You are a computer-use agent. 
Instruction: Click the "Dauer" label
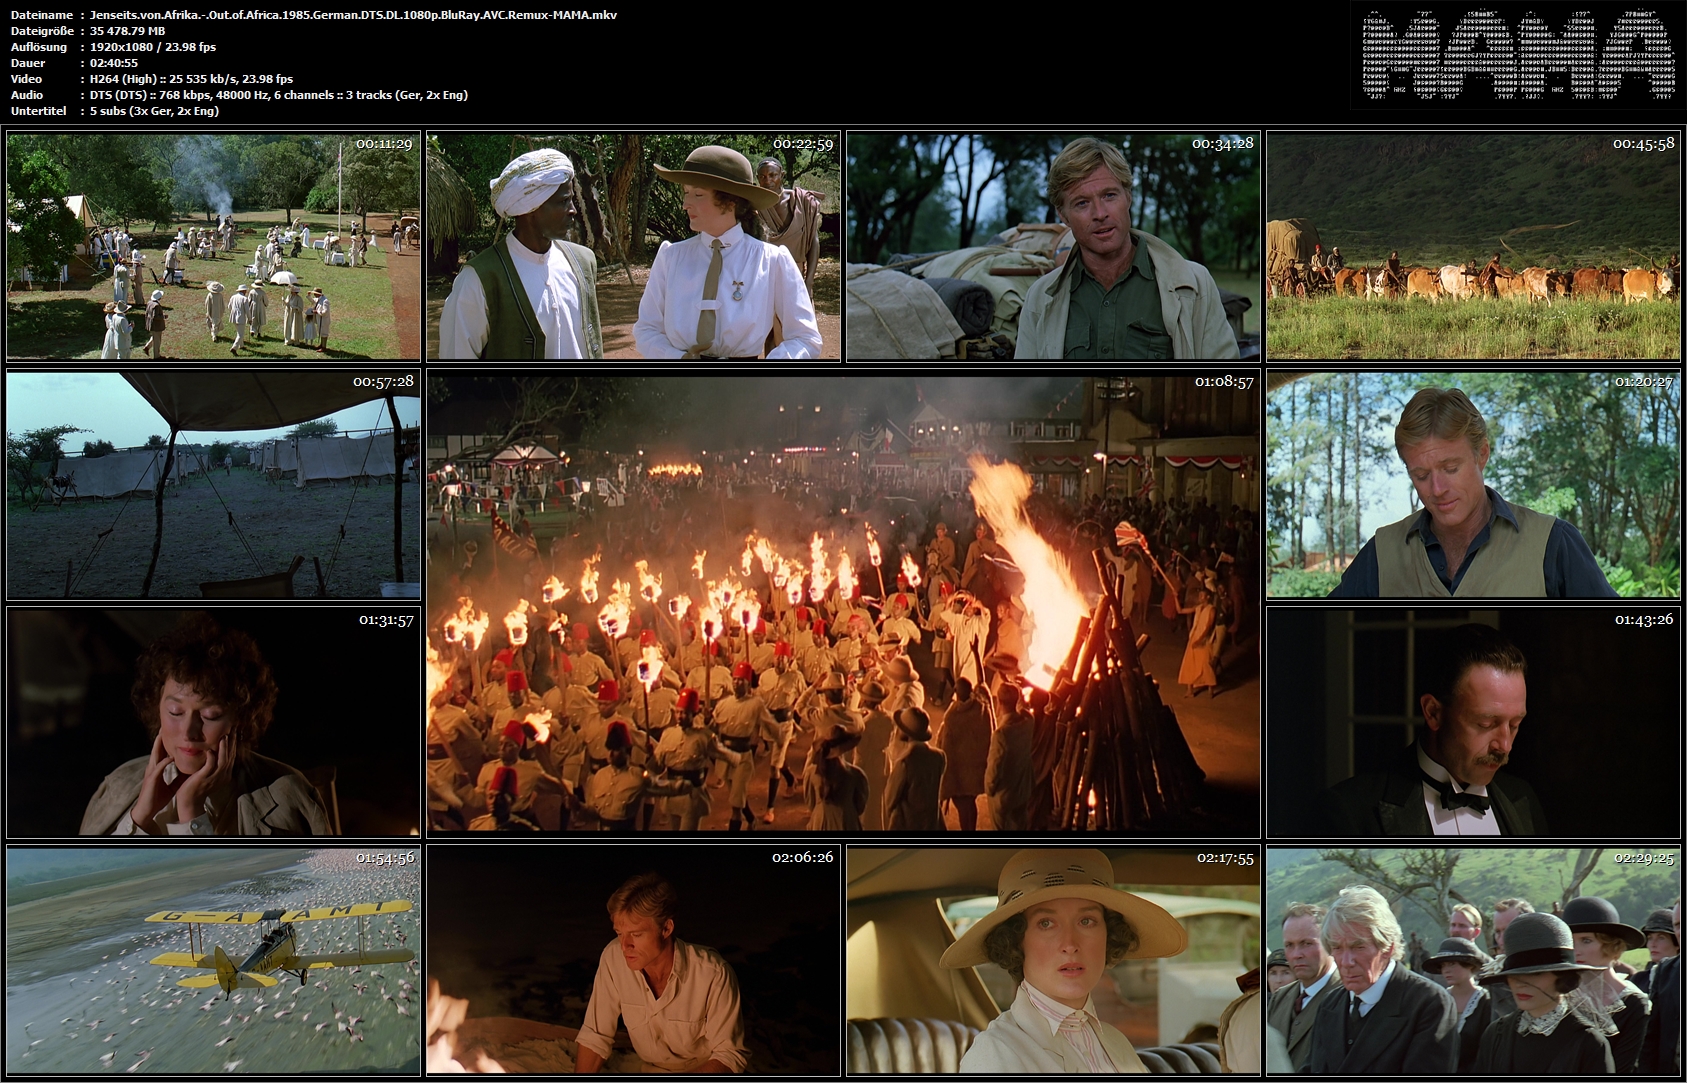pos(27,63)
